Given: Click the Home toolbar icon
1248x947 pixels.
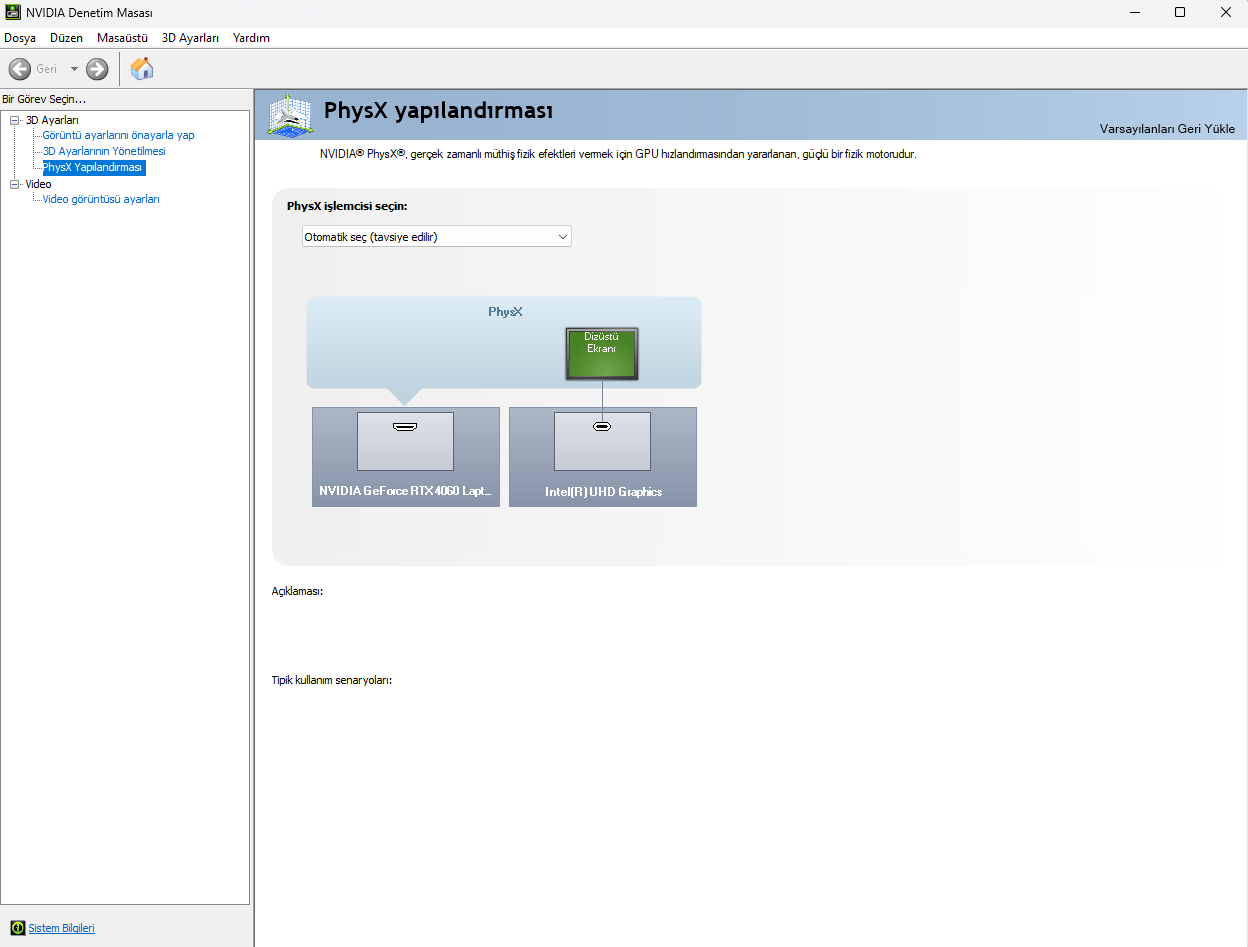Looking at the screenshot, I should [x=142, y=69].
